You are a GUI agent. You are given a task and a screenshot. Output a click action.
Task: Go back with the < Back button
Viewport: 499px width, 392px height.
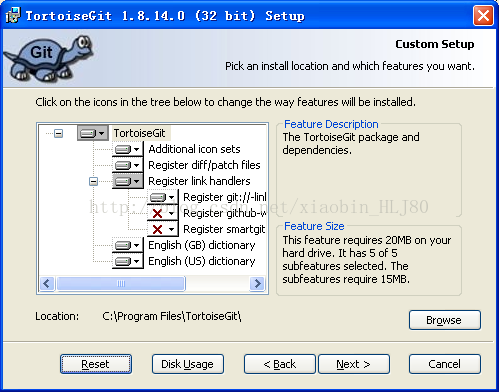tap(280, 364)
